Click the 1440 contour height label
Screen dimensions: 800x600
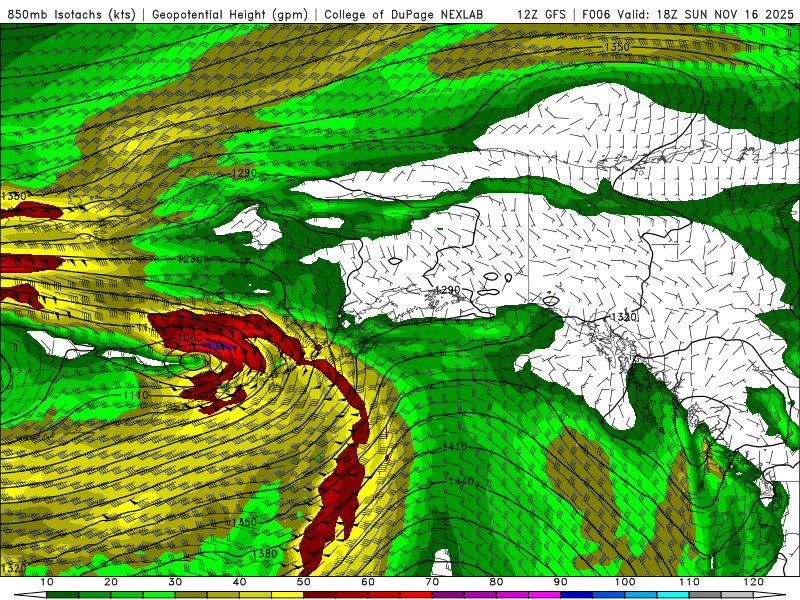pyautogui.click(x=461, y=481)
